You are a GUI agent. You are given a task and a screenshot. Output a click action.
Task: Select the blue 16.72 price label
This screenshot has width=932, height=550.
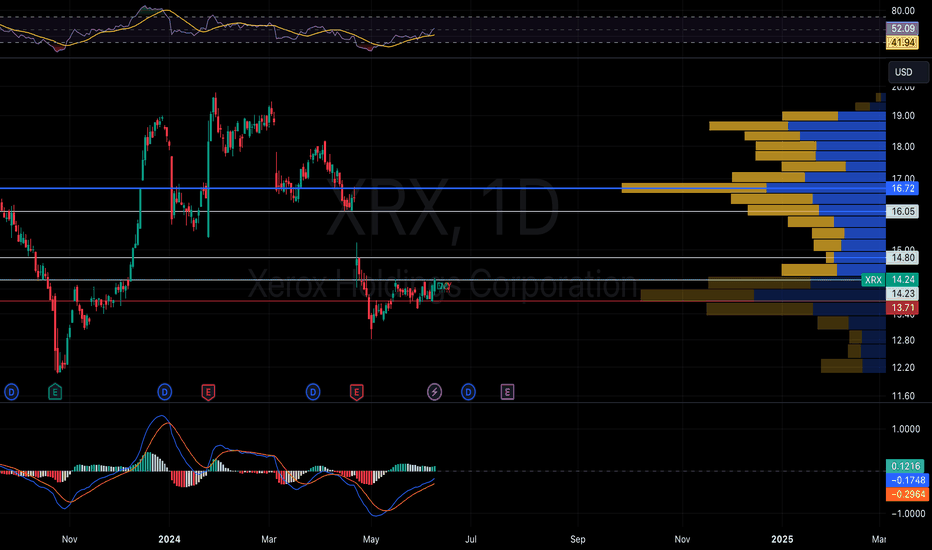click(902, 188)
